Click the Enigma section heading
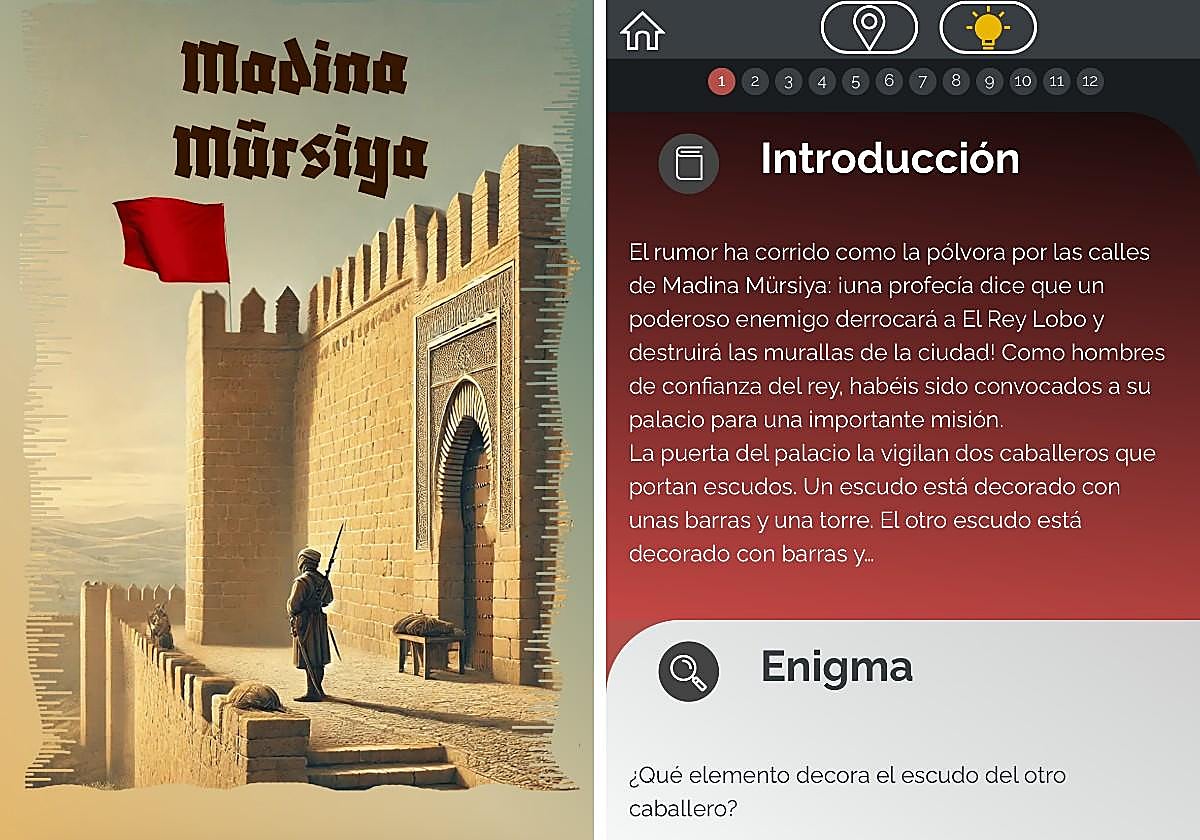The height and width of the screenshot is (840, 1200). coord(837,667)
